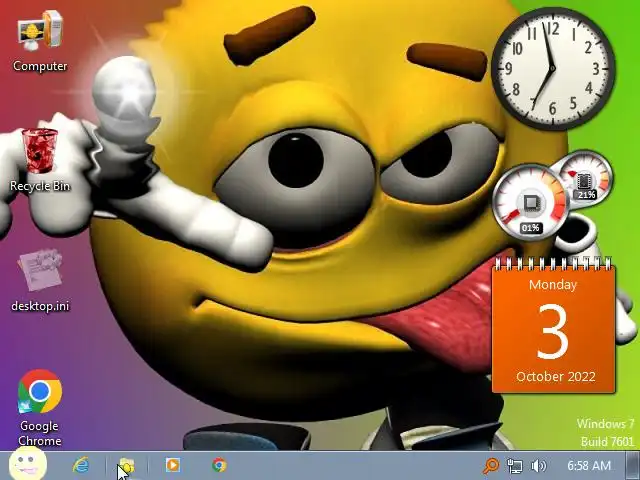Open Windows Explorer folder in the taskbar
Viewport: 640px width, 480px height.
(127, 466)
